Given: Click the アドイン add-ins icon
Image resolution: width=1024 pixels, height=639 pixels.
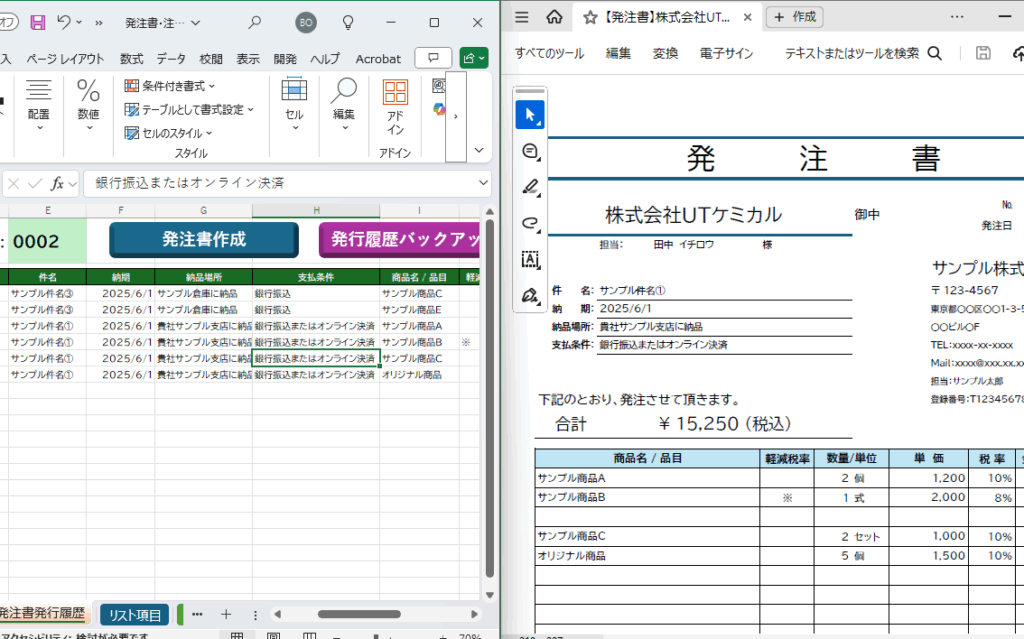Looking at the screenshot, I should tap(395, 108).
